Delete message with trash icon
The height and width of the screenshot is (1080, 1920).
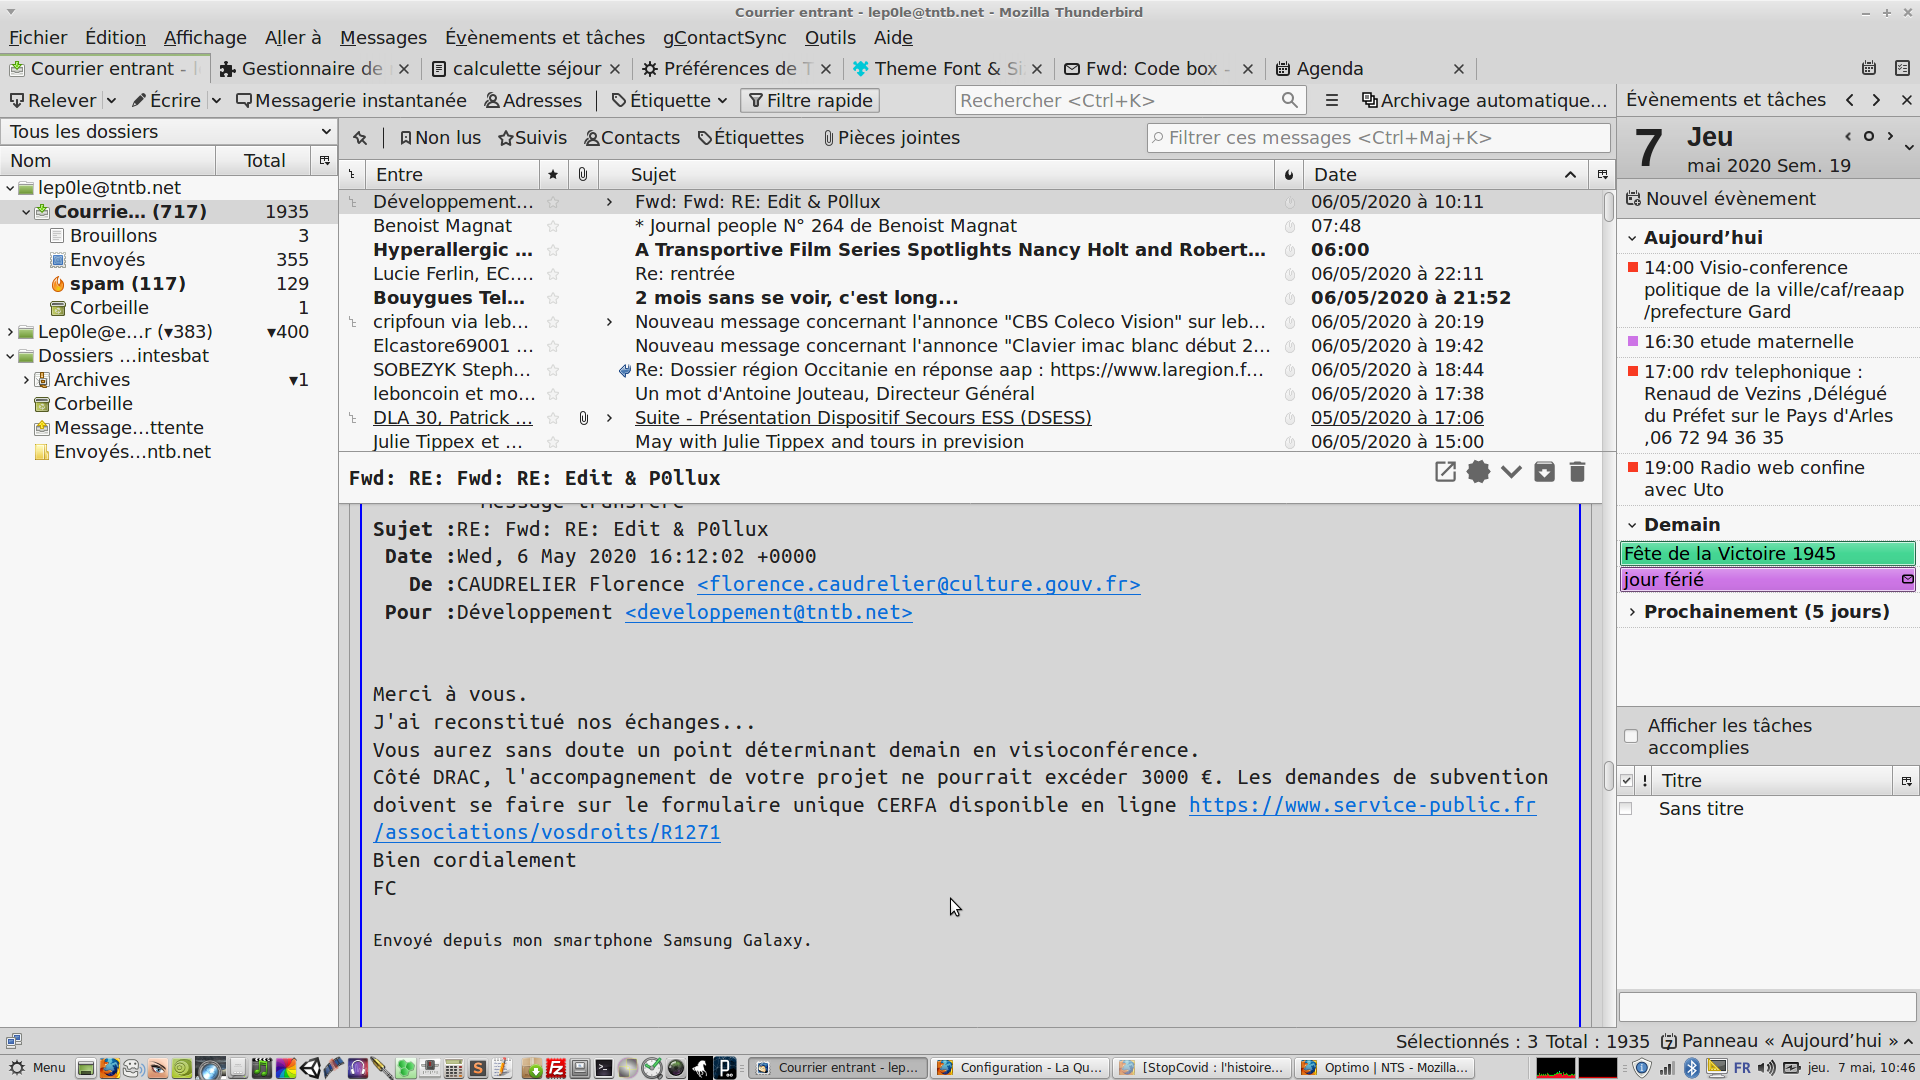(x=1577, y=472)
